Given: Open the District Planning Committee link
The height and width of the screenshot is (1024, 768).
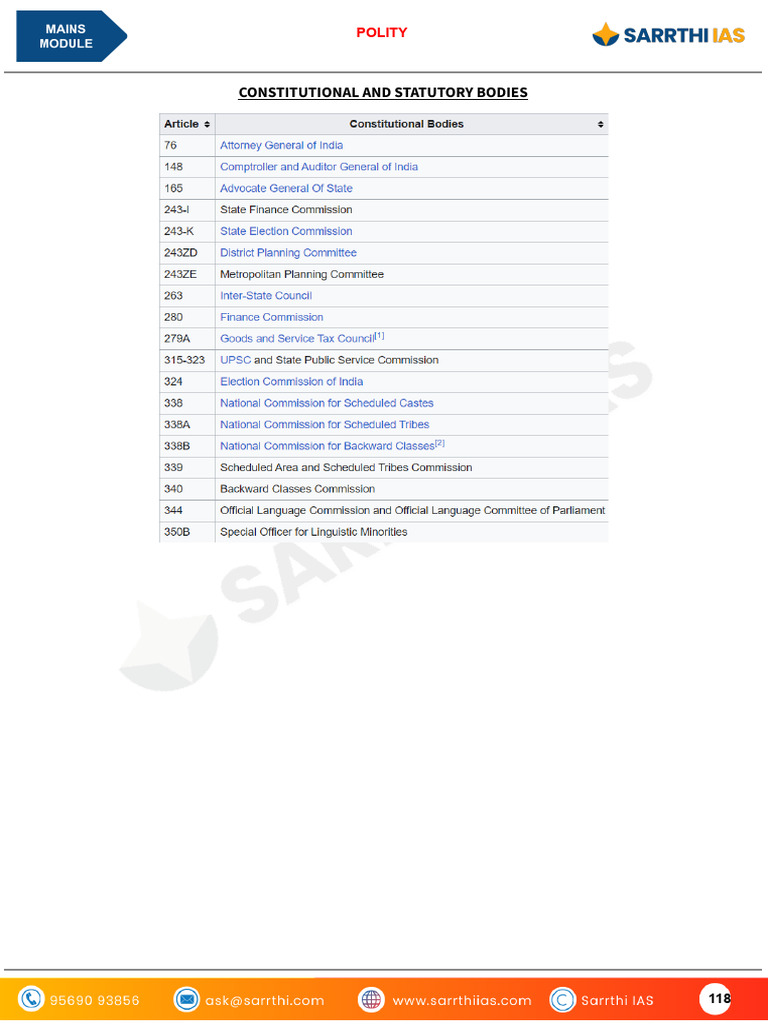Looking at the screenshot, I should 288,253.
